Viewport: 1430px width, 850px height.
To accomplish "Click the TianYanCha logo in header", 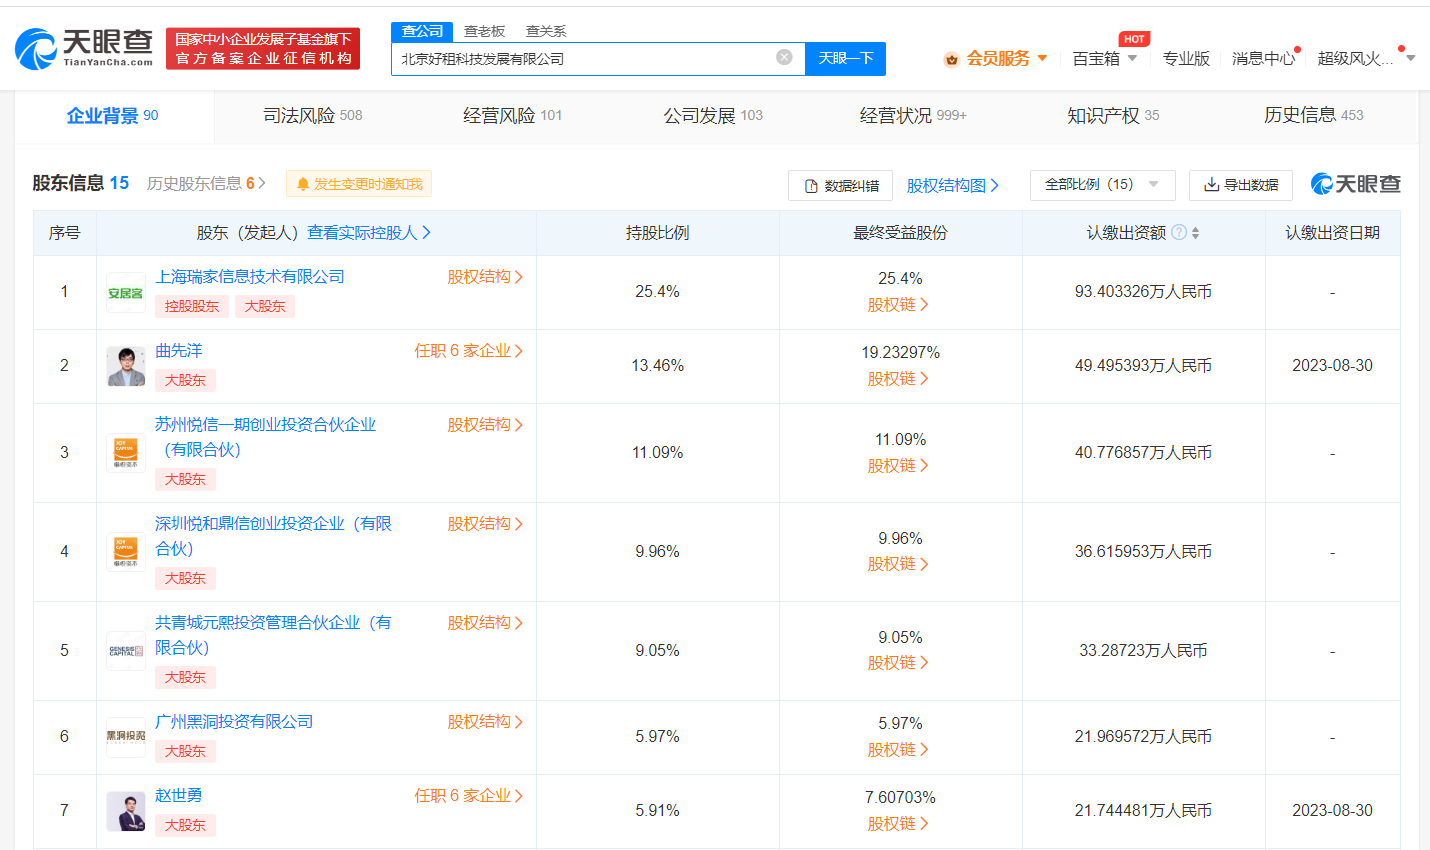I will [x=85, y=48].
